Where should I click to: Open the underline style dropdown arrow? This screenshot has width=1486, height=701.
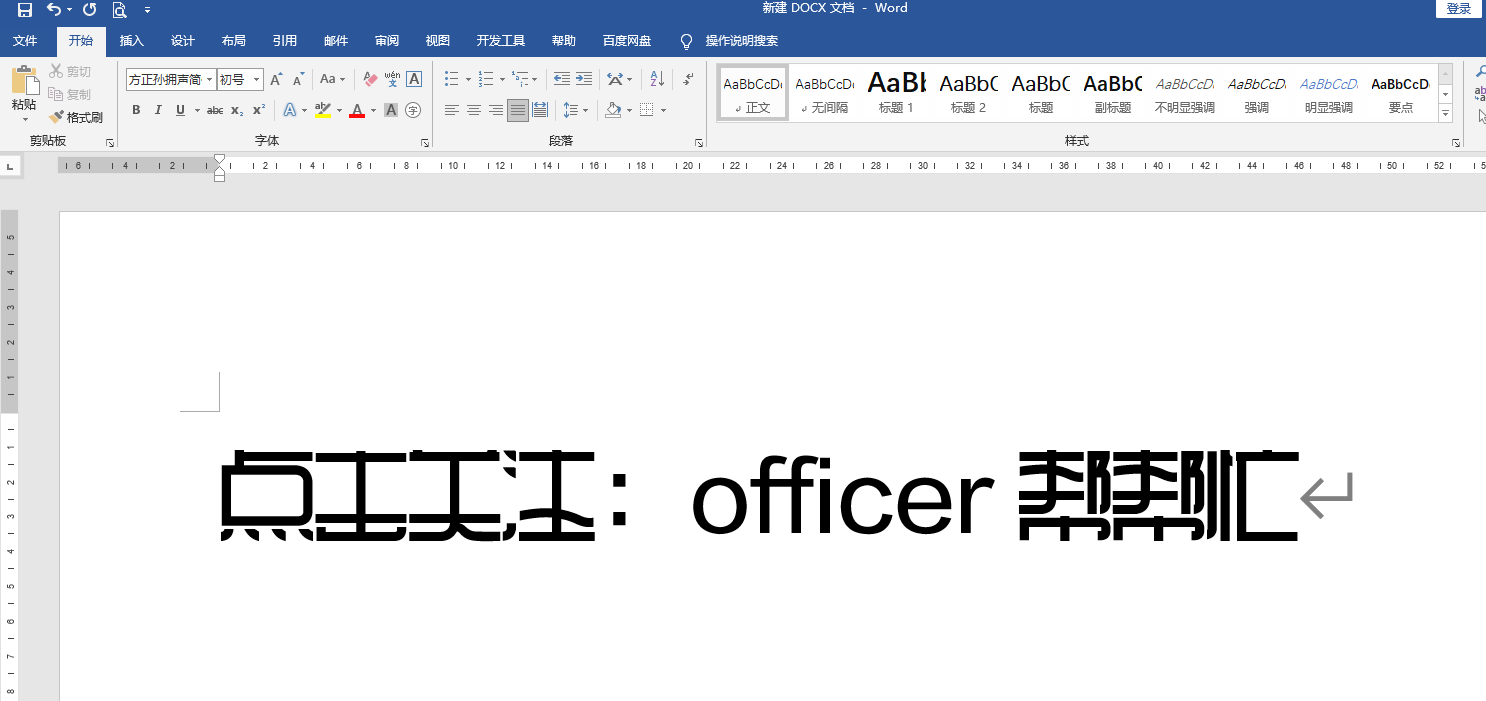tap(197, 110)
